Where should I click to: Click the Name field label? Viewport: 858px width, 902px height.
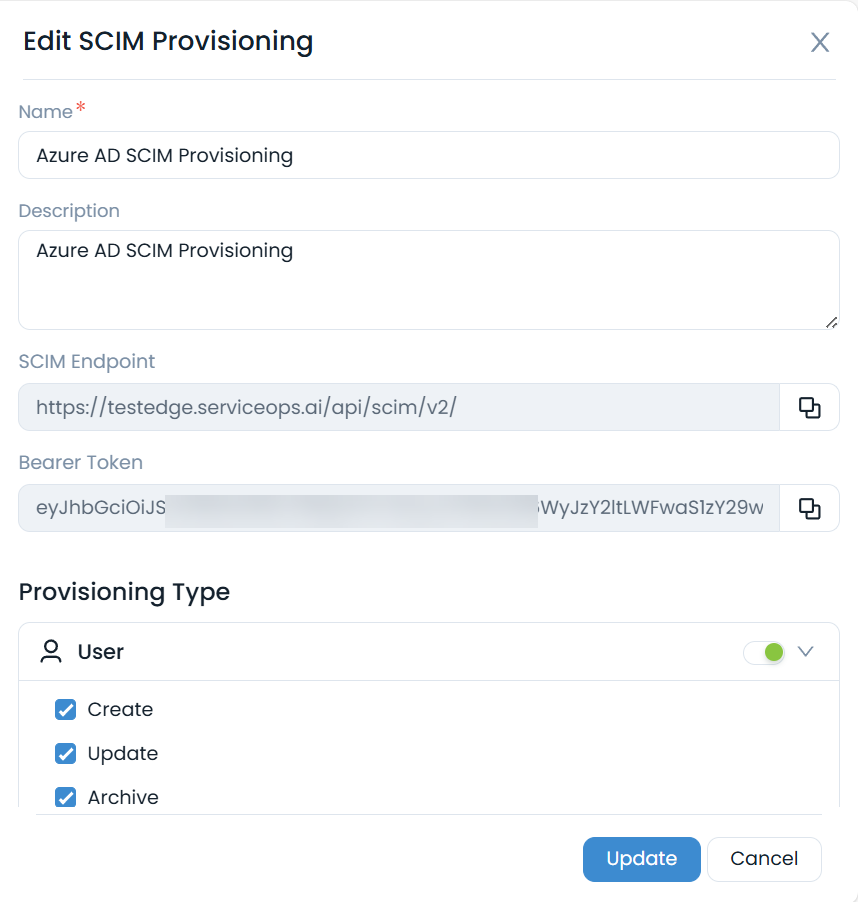tap(46, 112)
